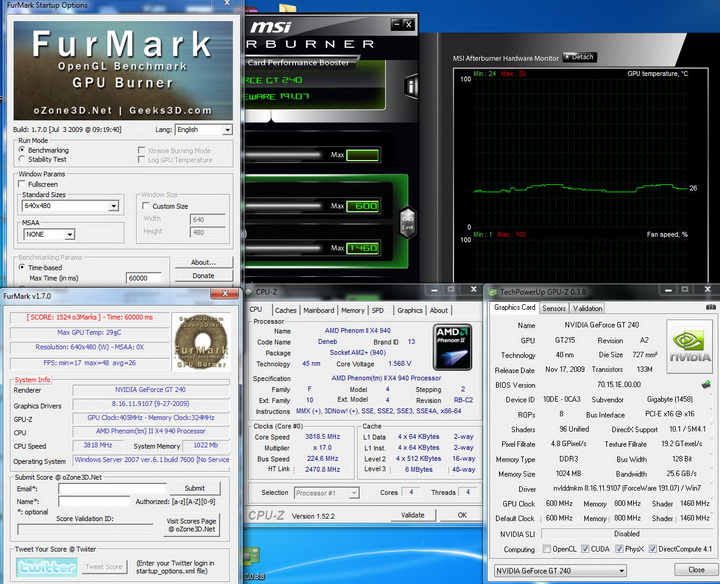Click the 600 Max value box in Afterburner
Viewport: 720px width, 584px height.
tap(363, 206)
